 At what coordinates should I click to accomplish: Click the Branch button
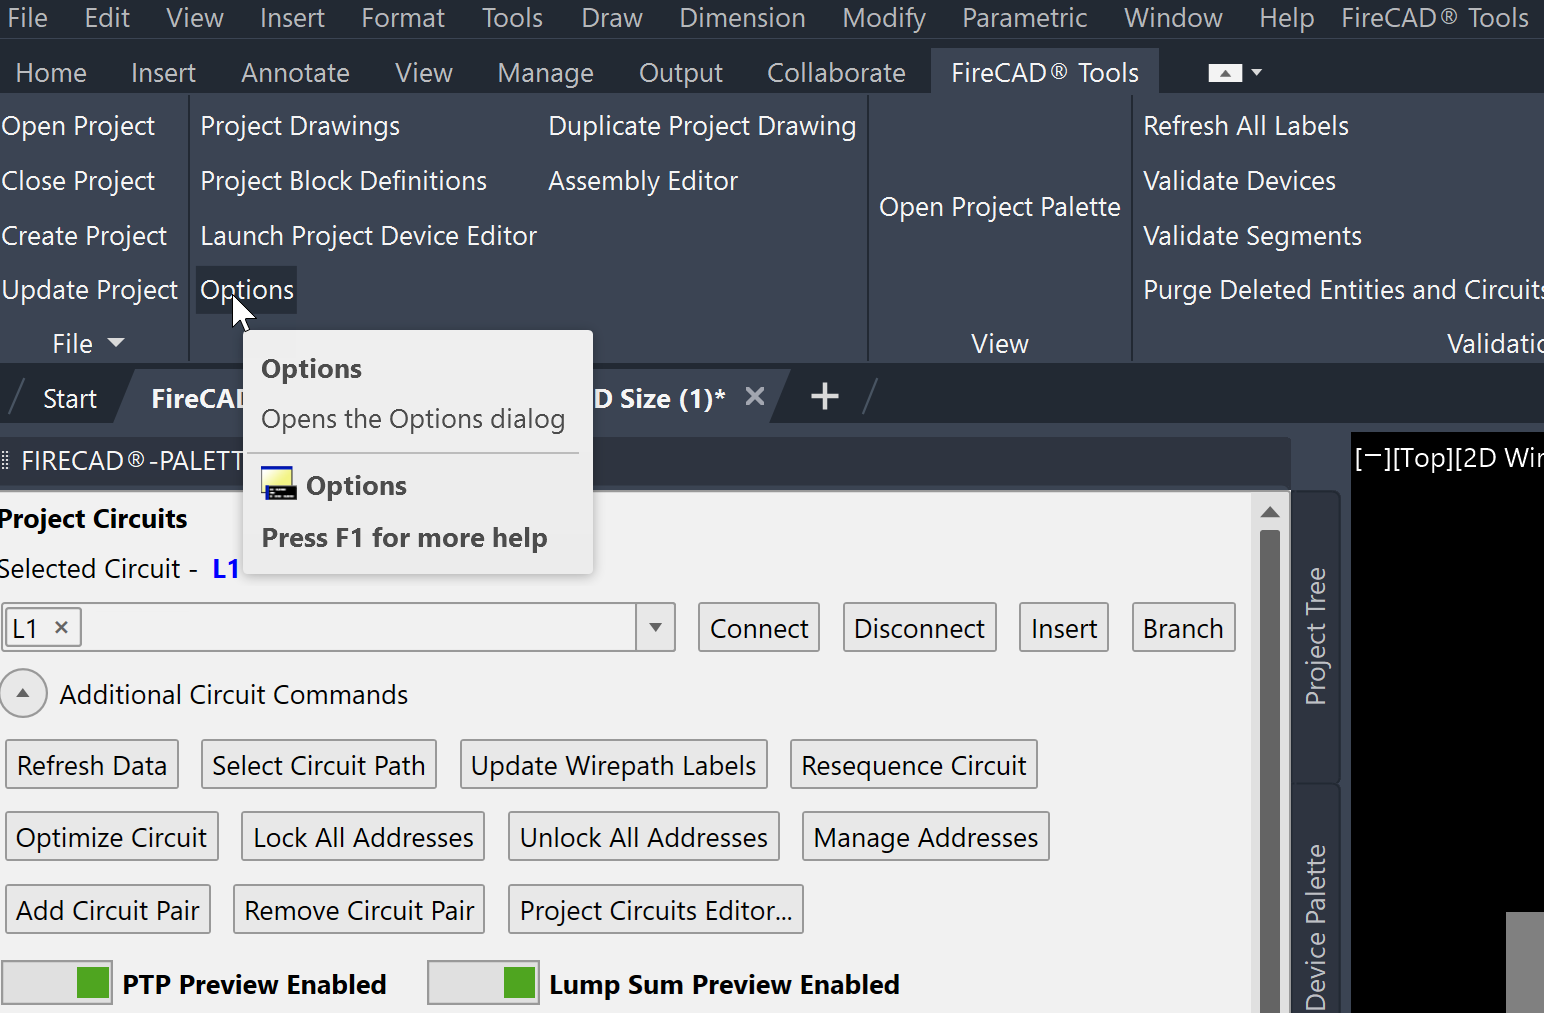click(1183, 627)
